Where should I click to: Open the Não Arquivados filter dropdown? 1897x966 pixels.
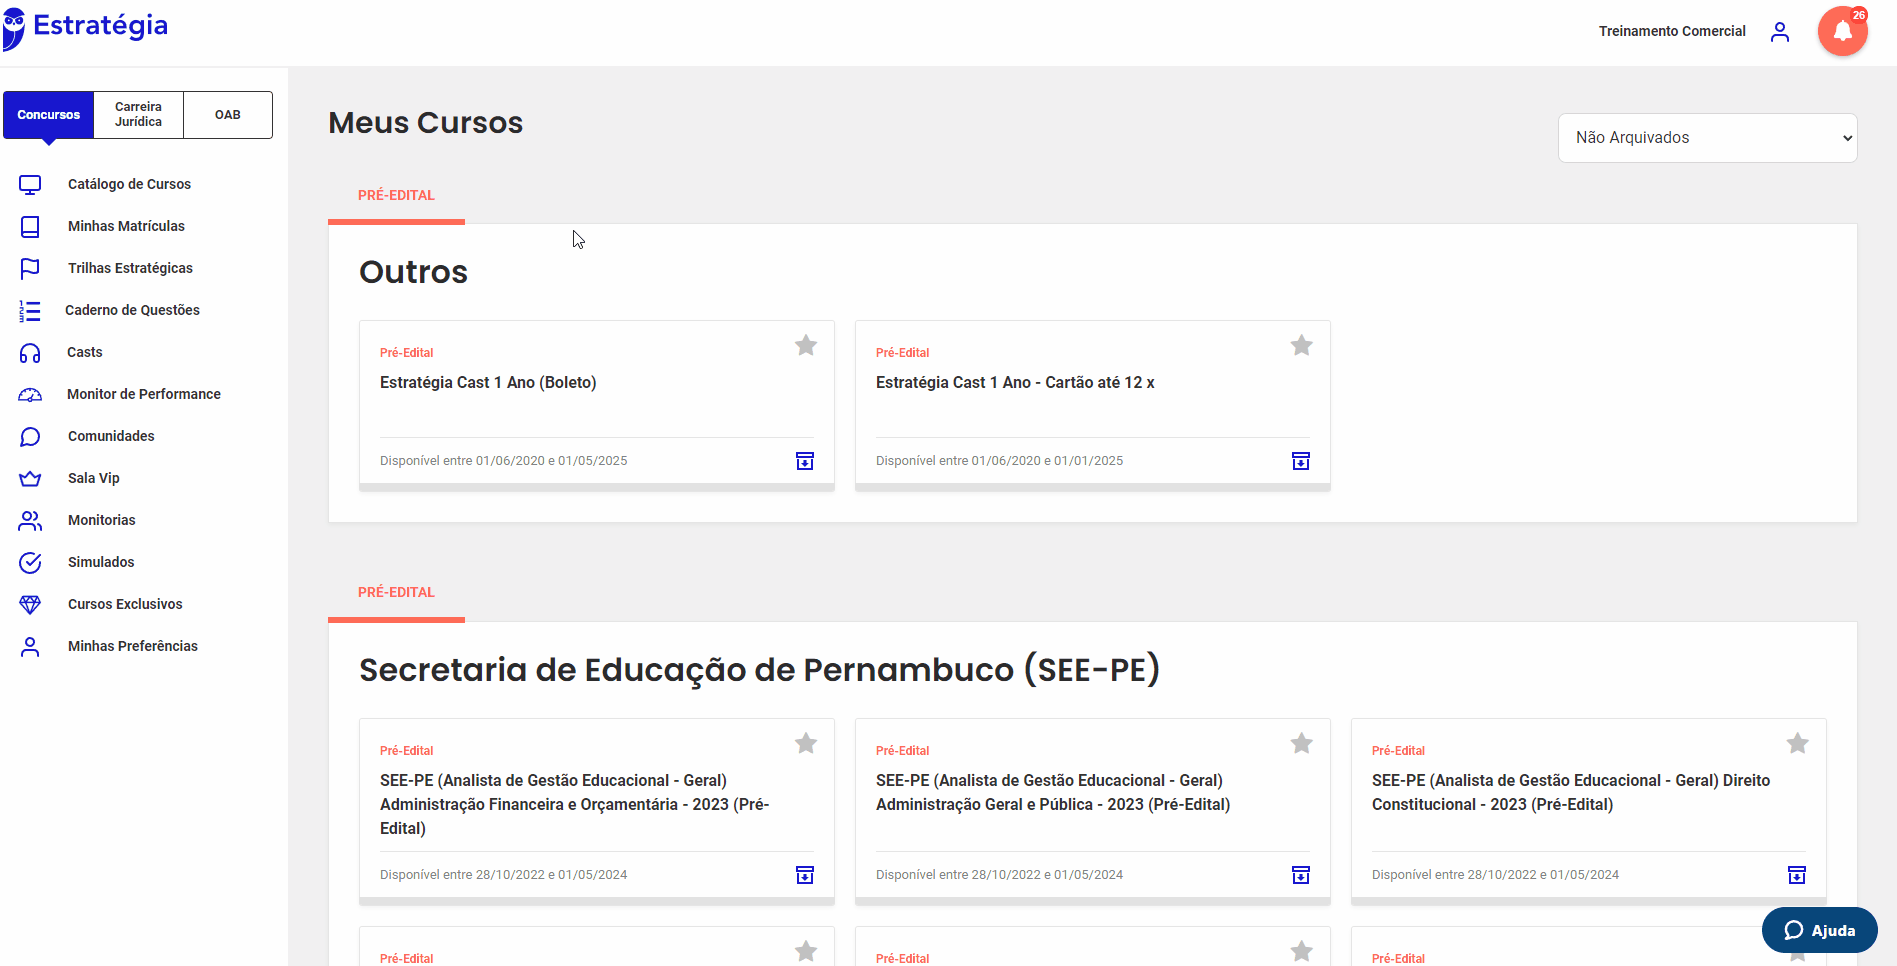[x=1707, y=138]
